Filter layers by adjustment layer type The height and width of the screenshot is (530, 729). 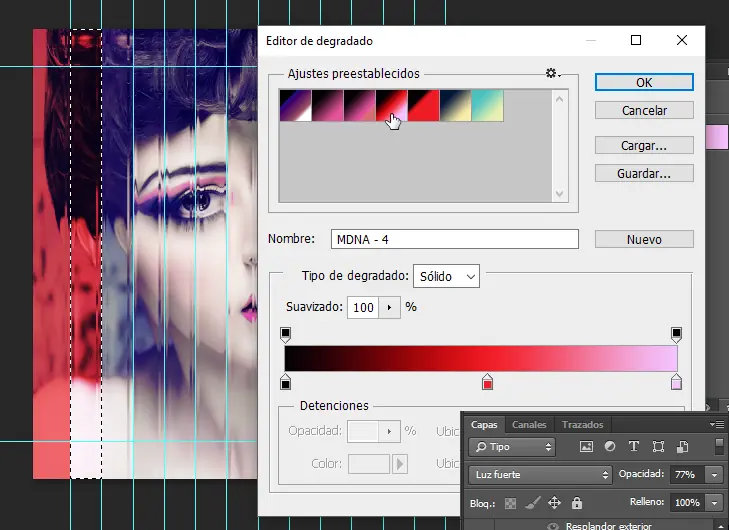(610, 447)
